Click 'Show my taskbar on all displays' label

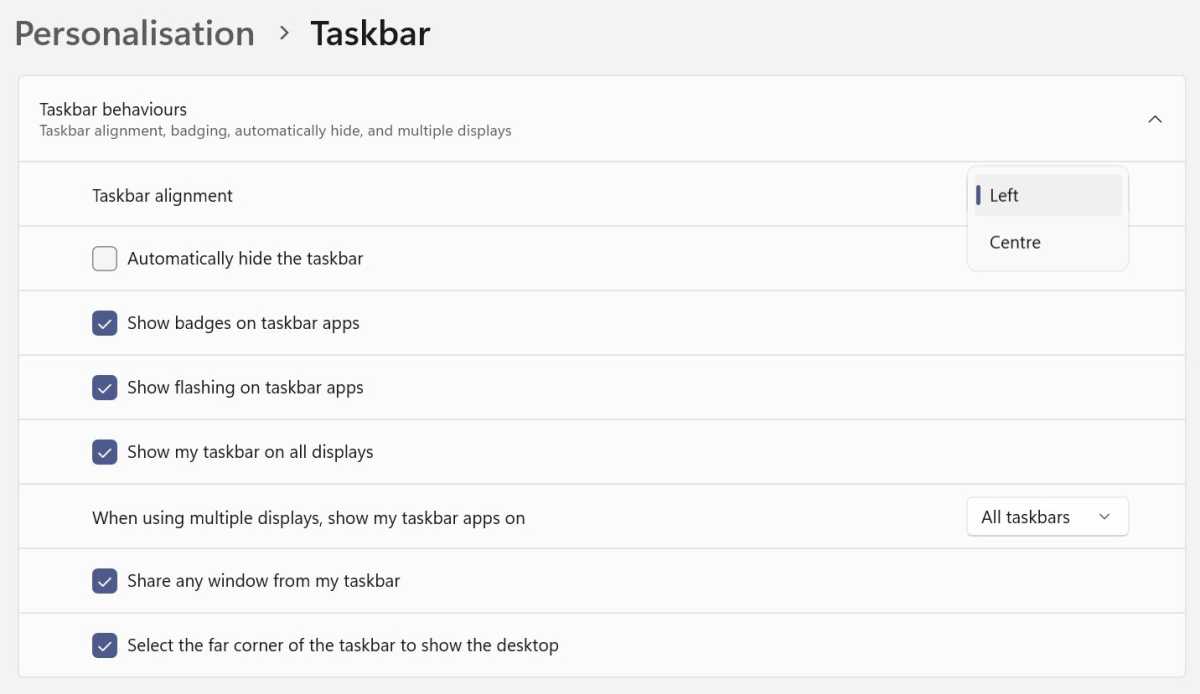pyautogui.click(x=250, y=452)
